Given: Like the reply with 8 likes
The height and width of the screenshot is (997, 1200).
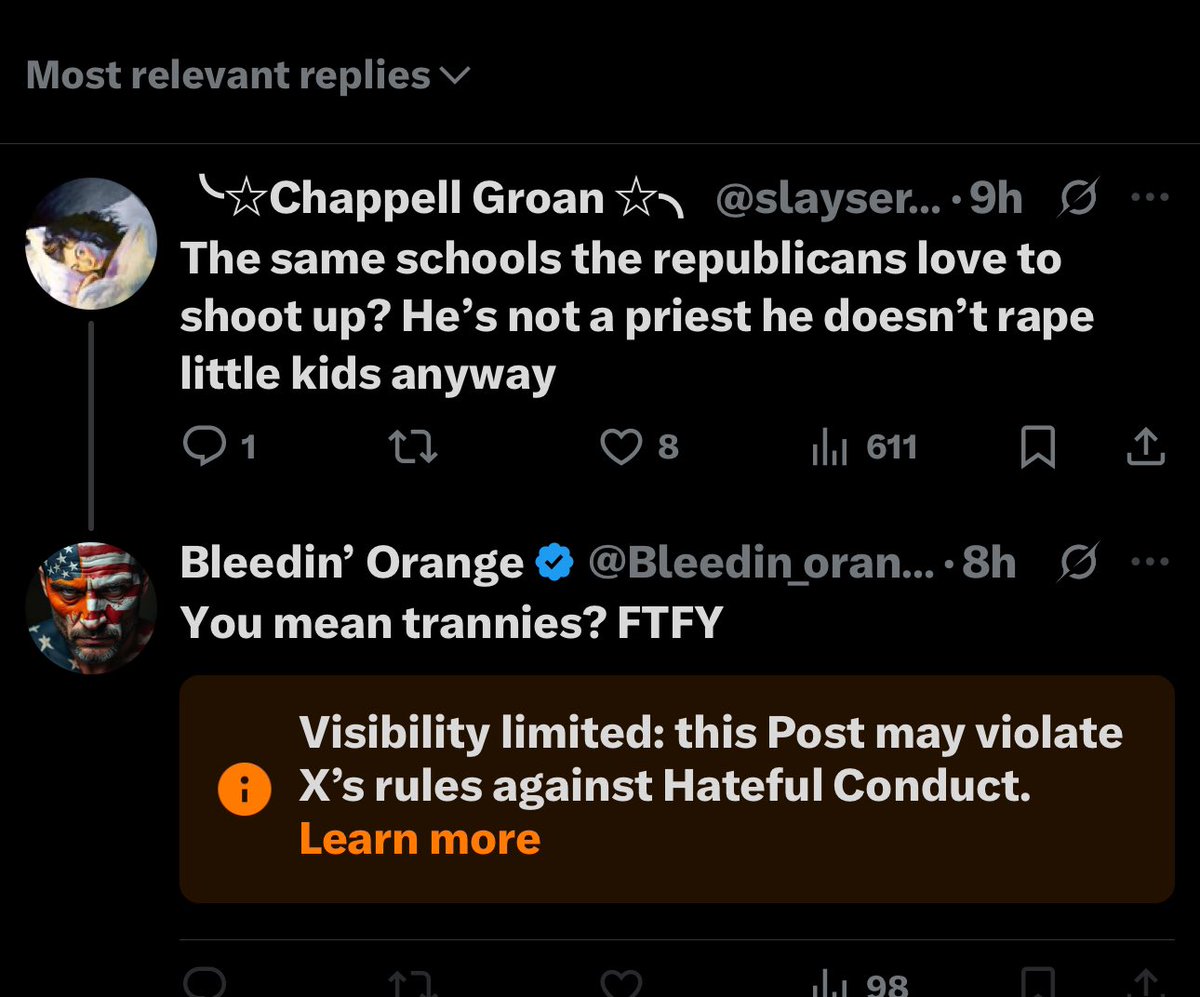Looking at the screenshot, I should click(x=621, y=447).
